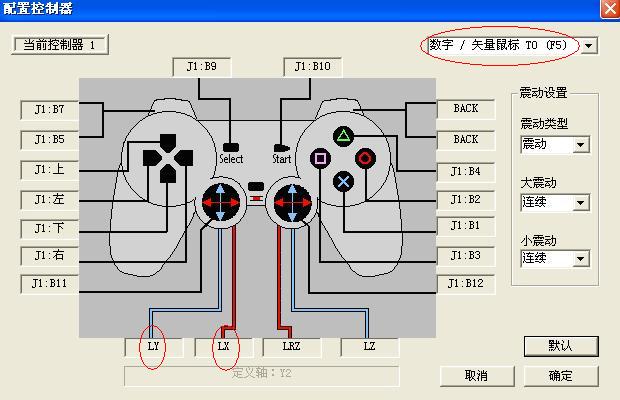Viewport: 620px width, 400px height.
Task: Click the analog mode button between sticks
Action: point(256,186)
